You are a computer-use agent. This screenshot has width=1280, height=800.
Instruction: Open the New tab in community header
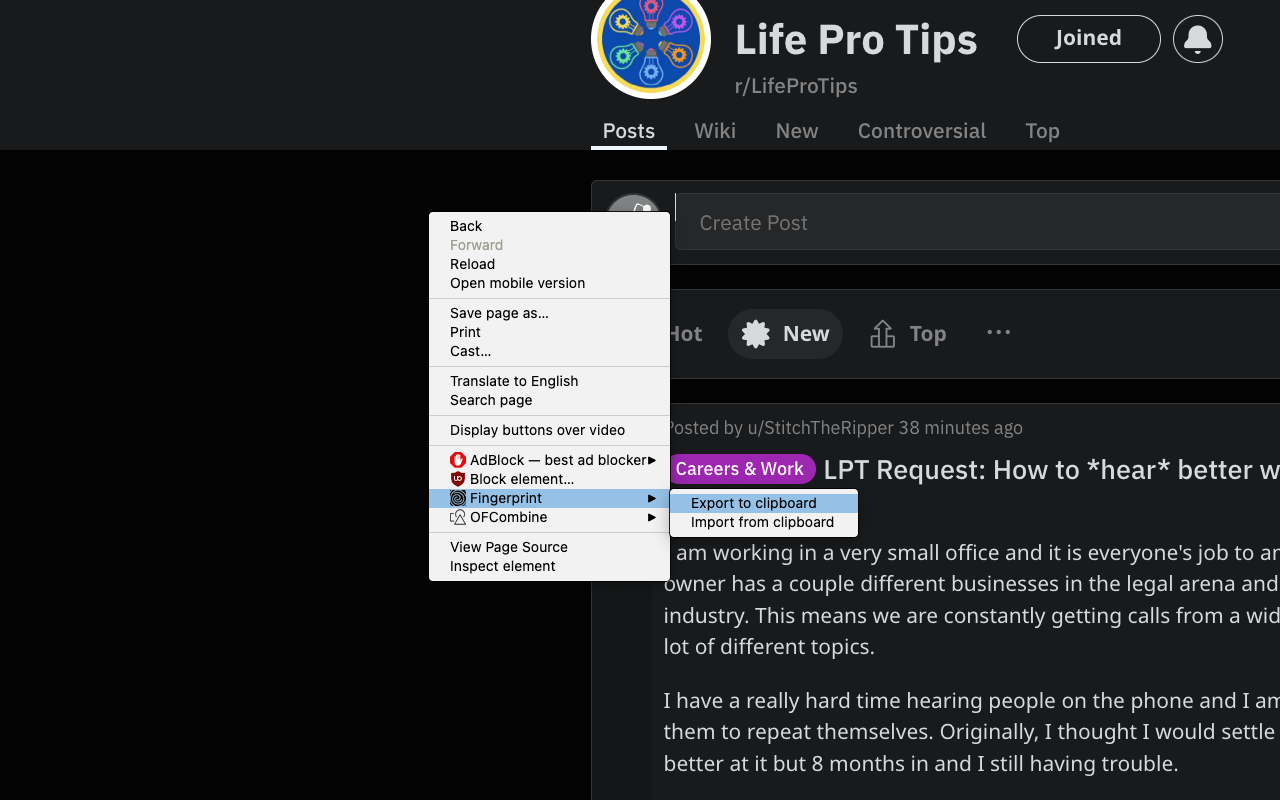point(797,131)
